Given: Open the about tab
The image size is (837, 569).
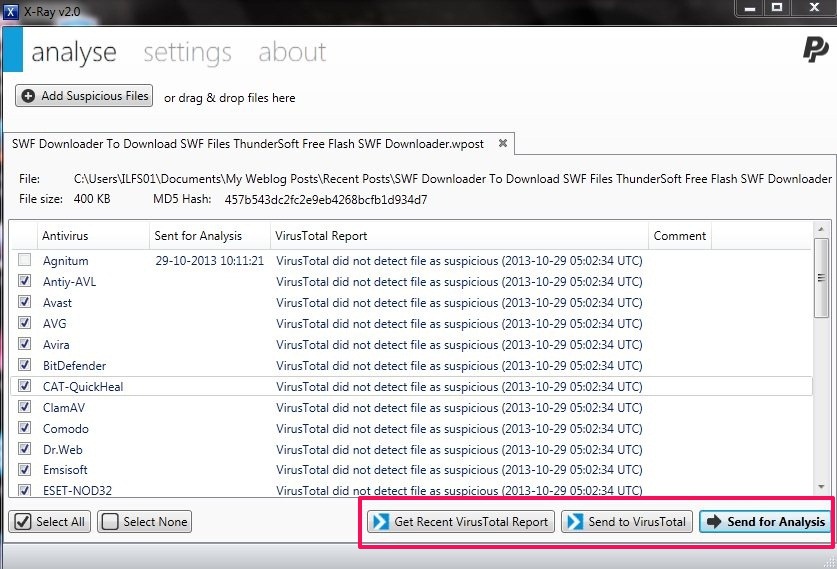Looking at the screenshot, I should coord(292,52).
